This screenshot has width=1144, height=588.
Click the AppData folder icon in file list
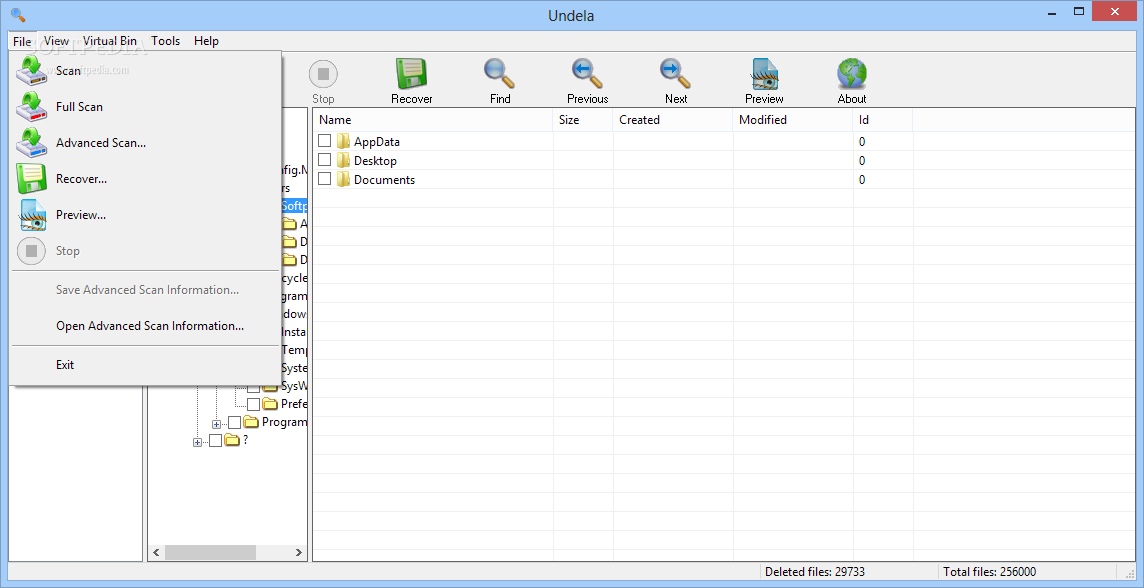coord(343,142)
